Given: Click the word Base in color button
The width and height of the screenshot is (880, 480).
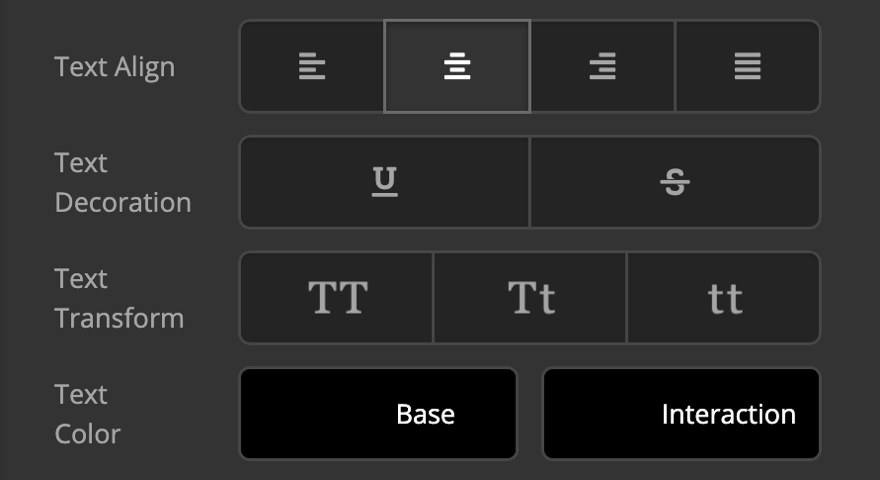Looking at the screenshot, I should pos(425,414).
